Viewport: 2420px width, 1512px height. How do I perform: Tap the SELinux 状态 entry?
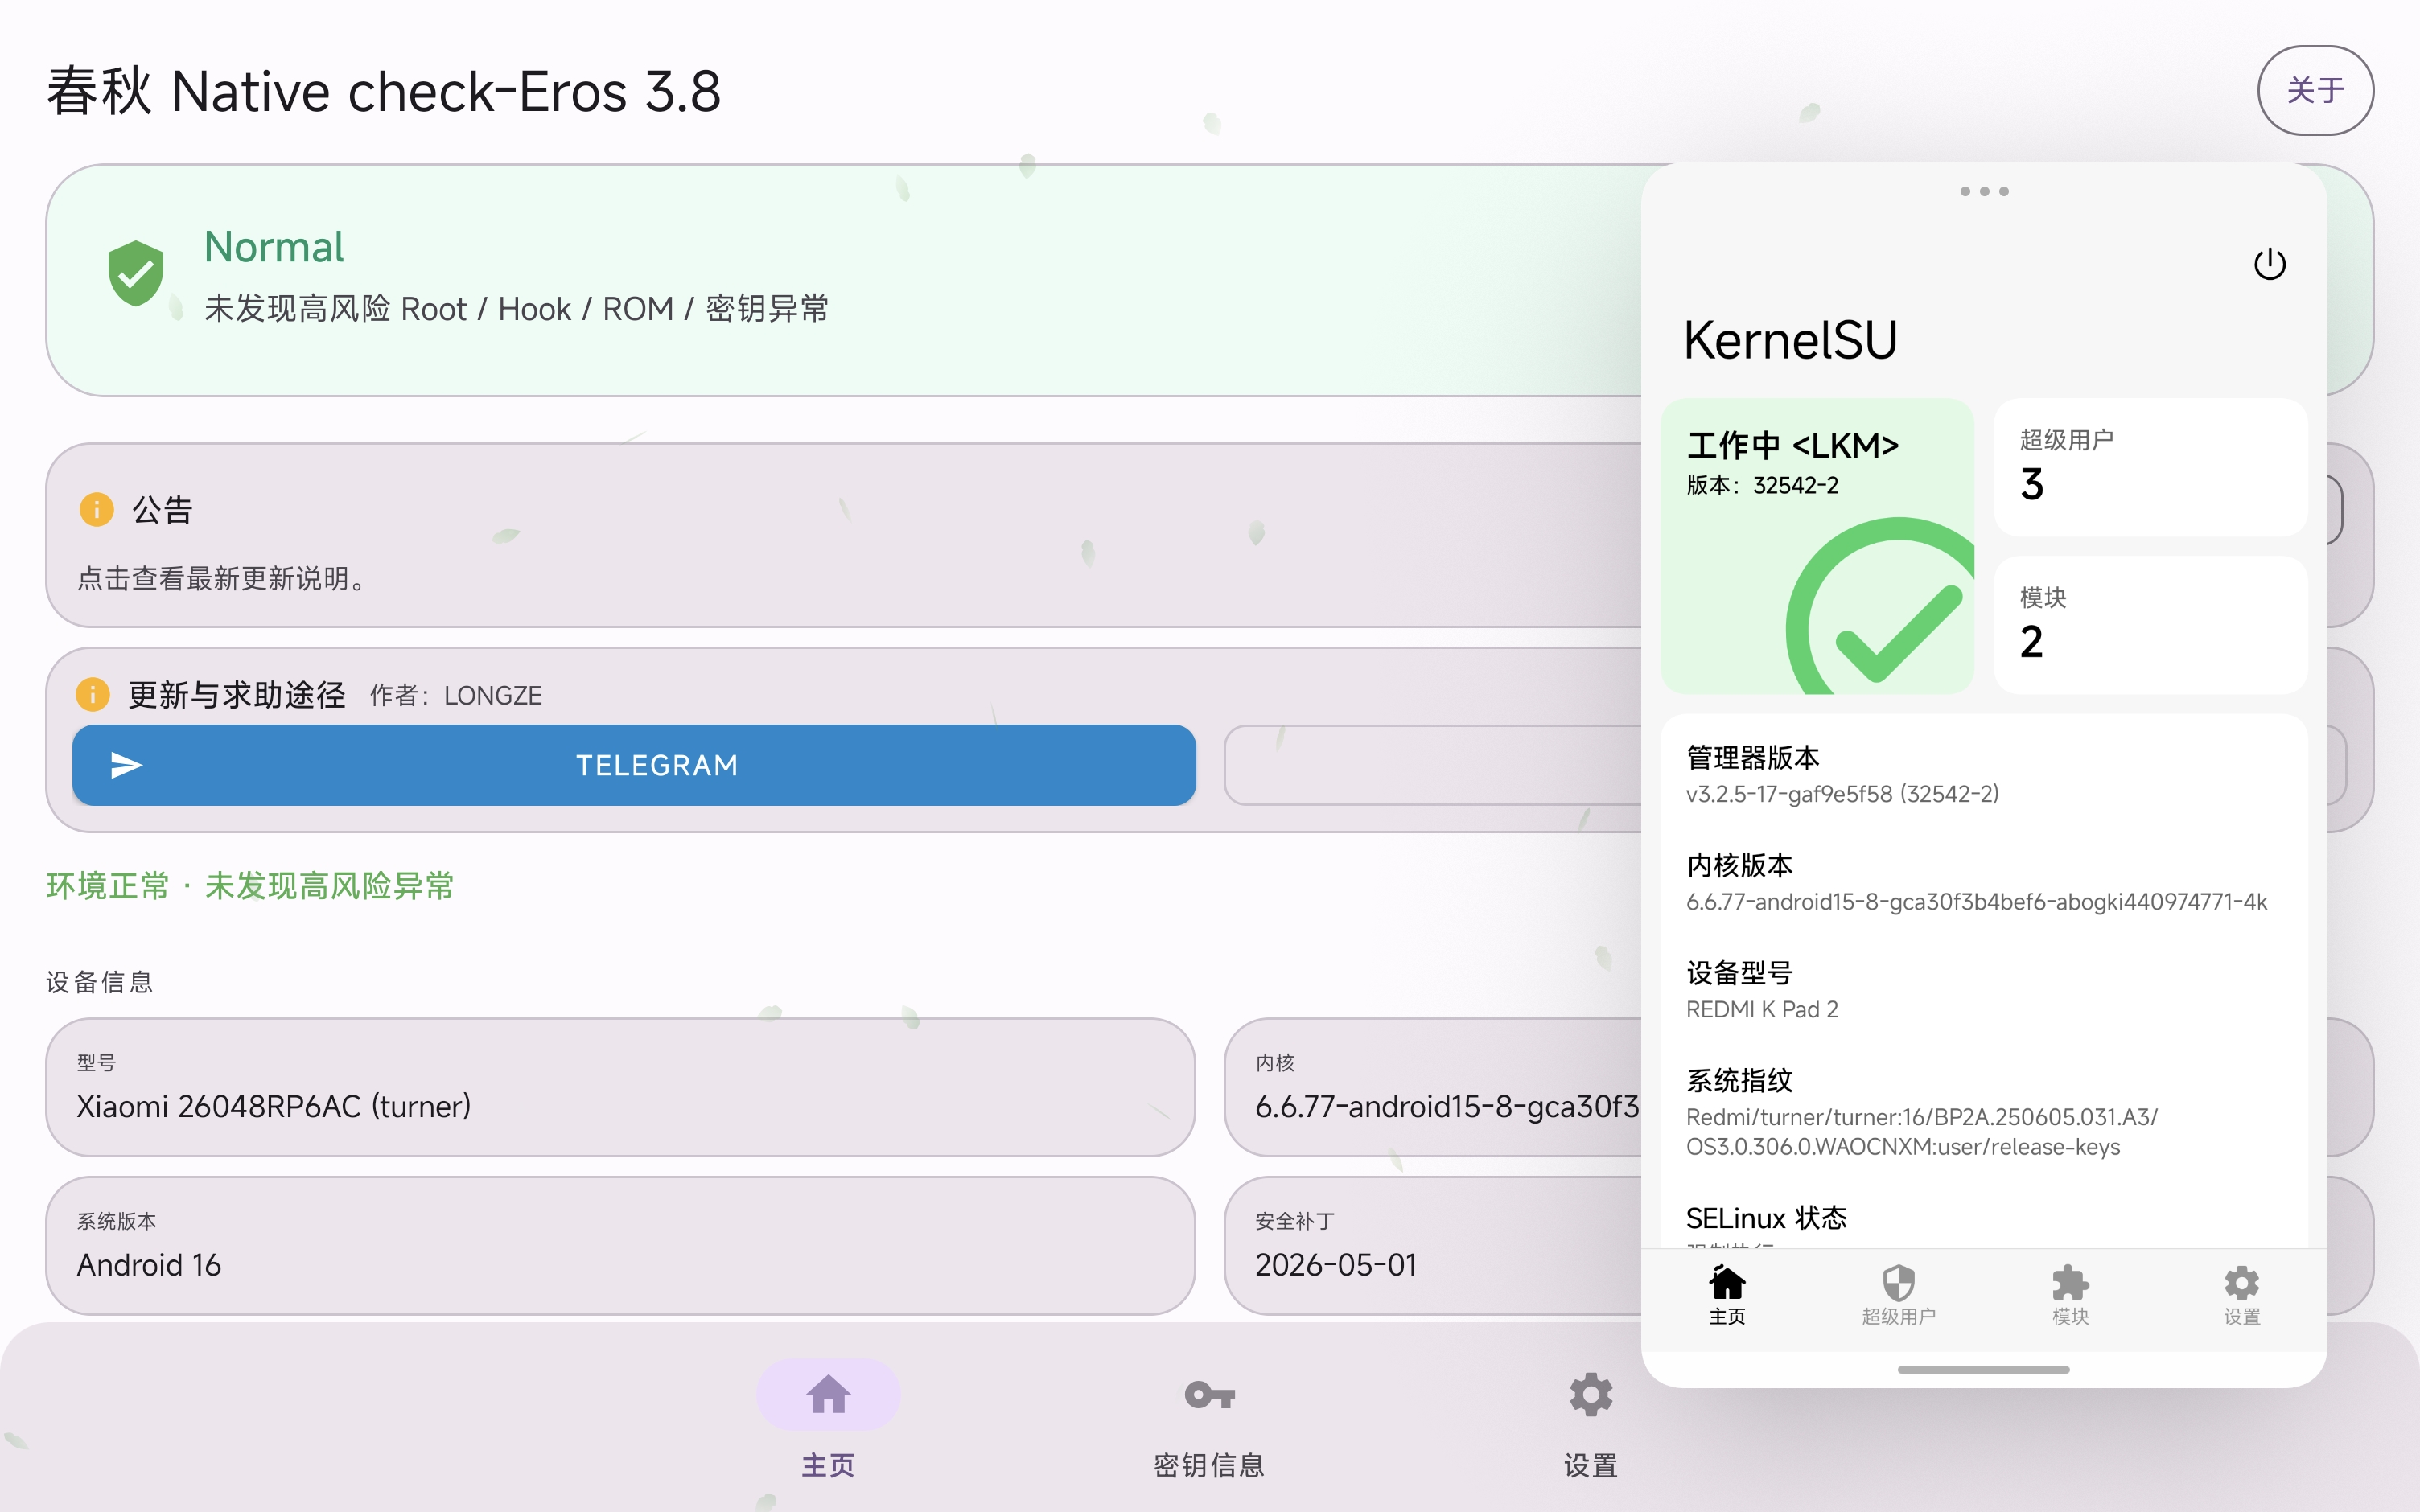click(x=1984, y=1222)
